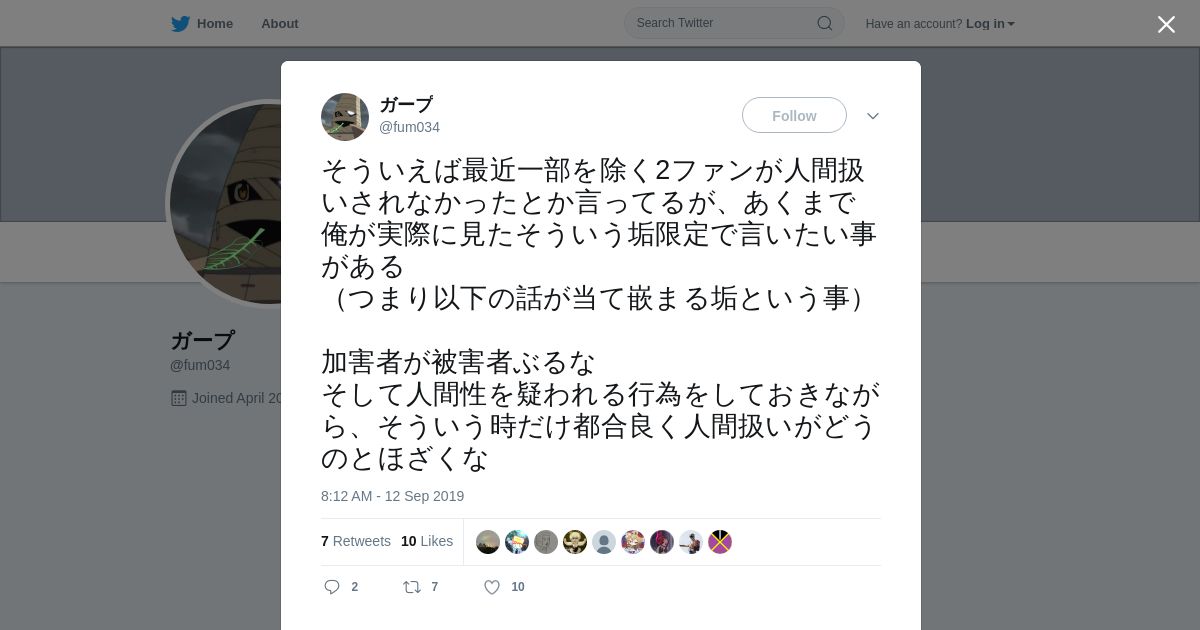The image size is (1200, 630).
Task: Follow the @fum034 account
Action: 794,116
